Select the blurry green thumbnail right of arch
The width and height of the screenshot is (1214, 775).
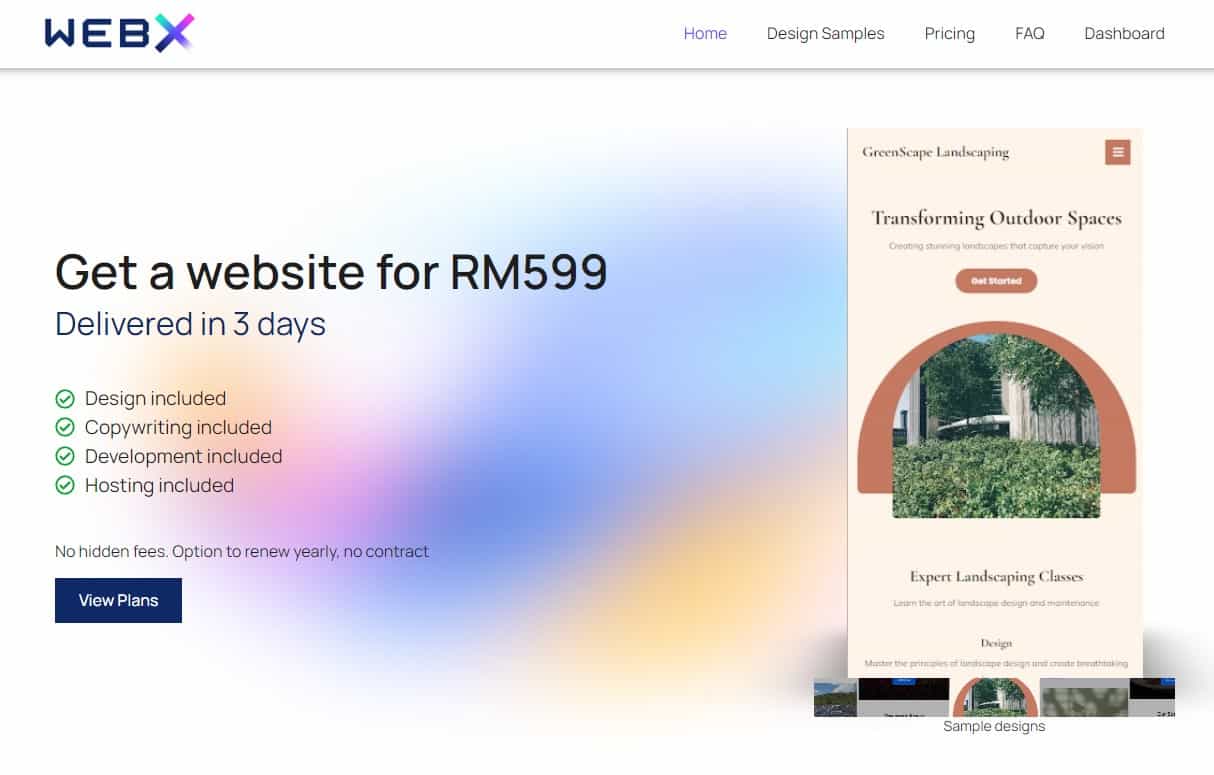pyautogui.click(x=1084, y=697)
